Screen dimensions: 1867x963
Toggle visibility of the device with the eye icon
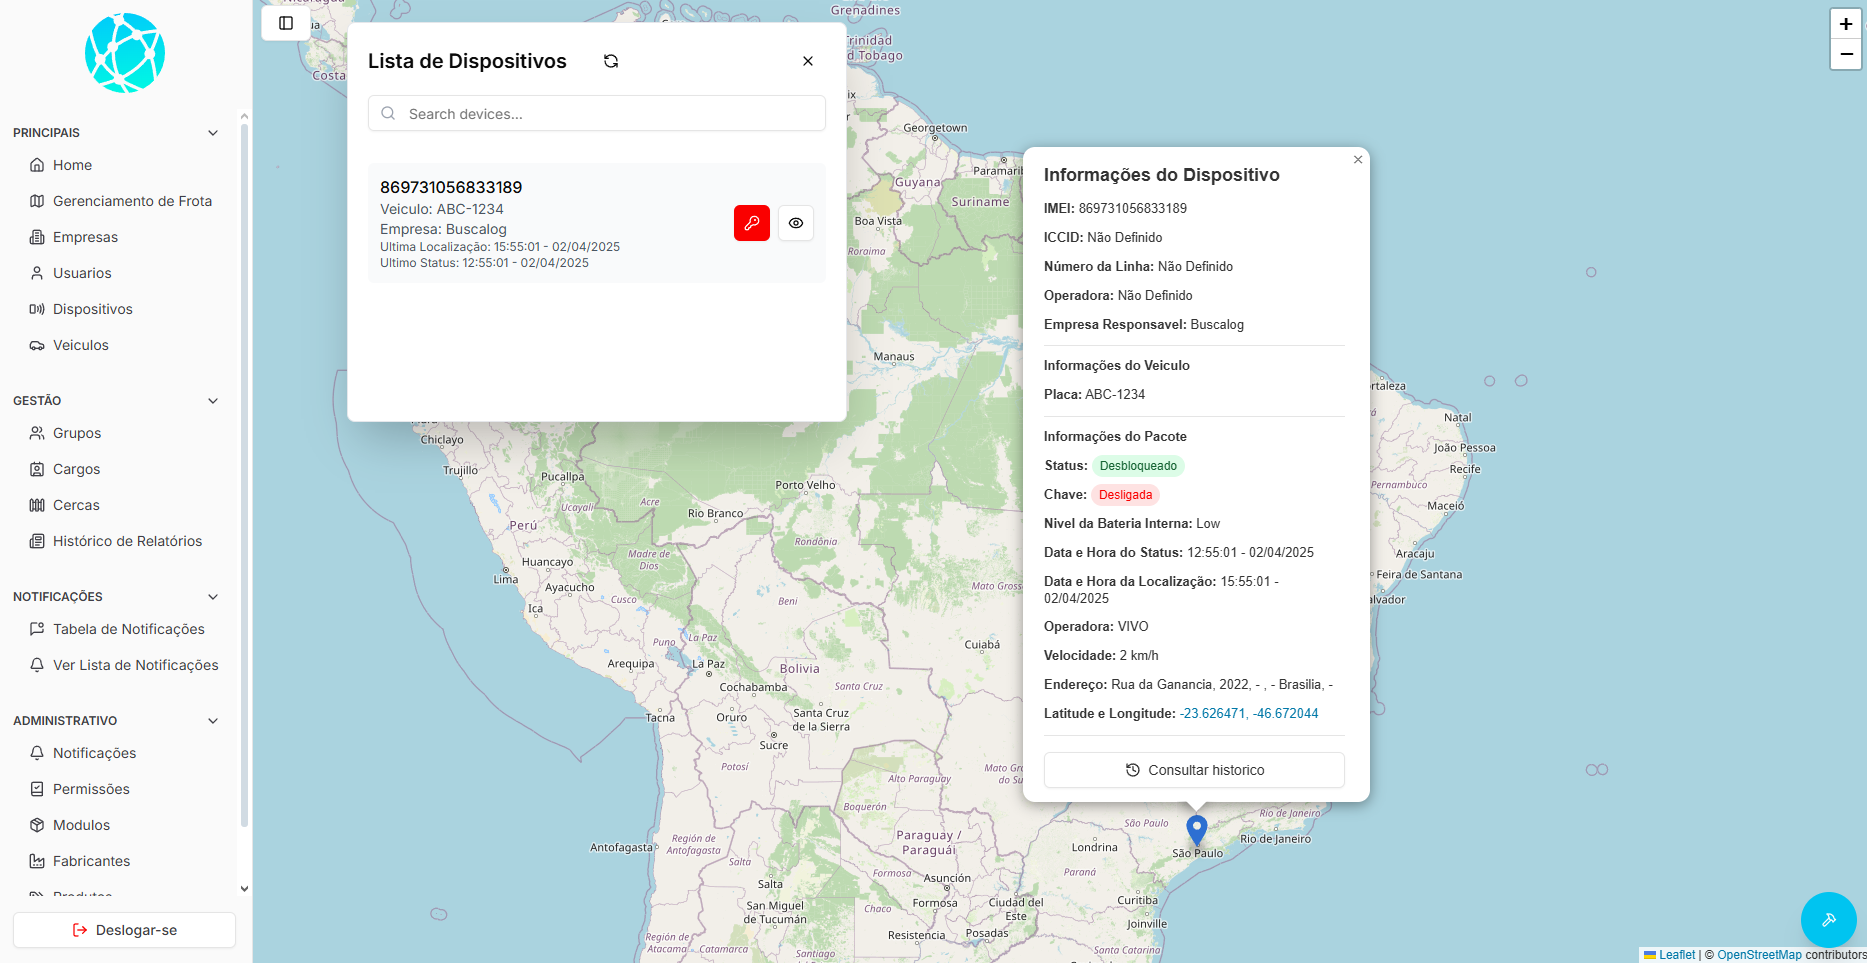coord(795,223)
